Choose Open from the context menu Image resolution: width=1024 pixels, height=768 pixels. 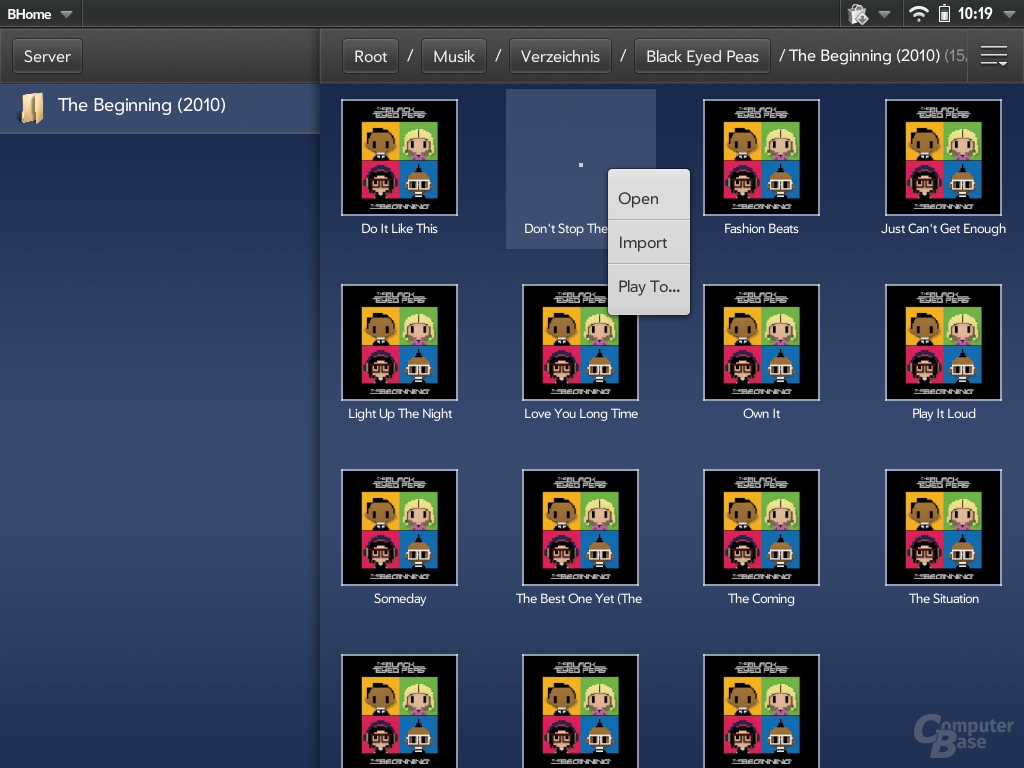tap(648, 198)
